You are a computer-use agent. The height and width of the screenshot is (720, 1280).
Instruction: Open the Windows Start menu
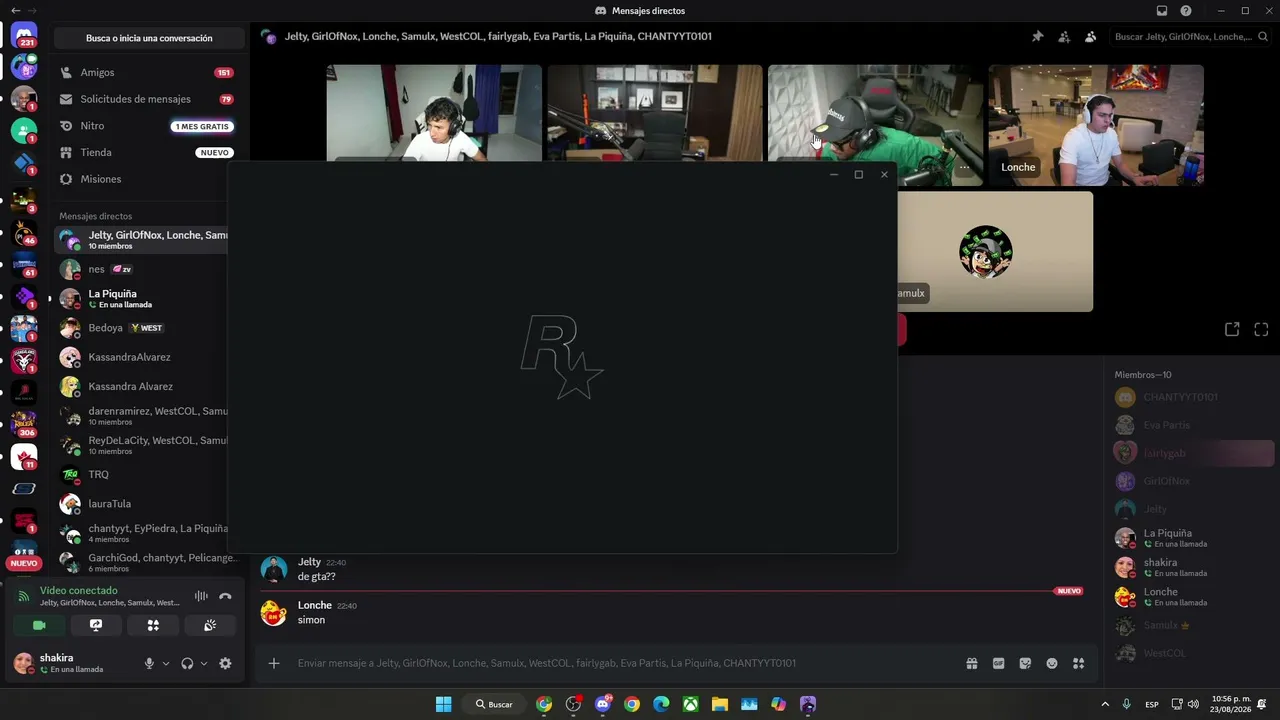(x=443, y=704)
